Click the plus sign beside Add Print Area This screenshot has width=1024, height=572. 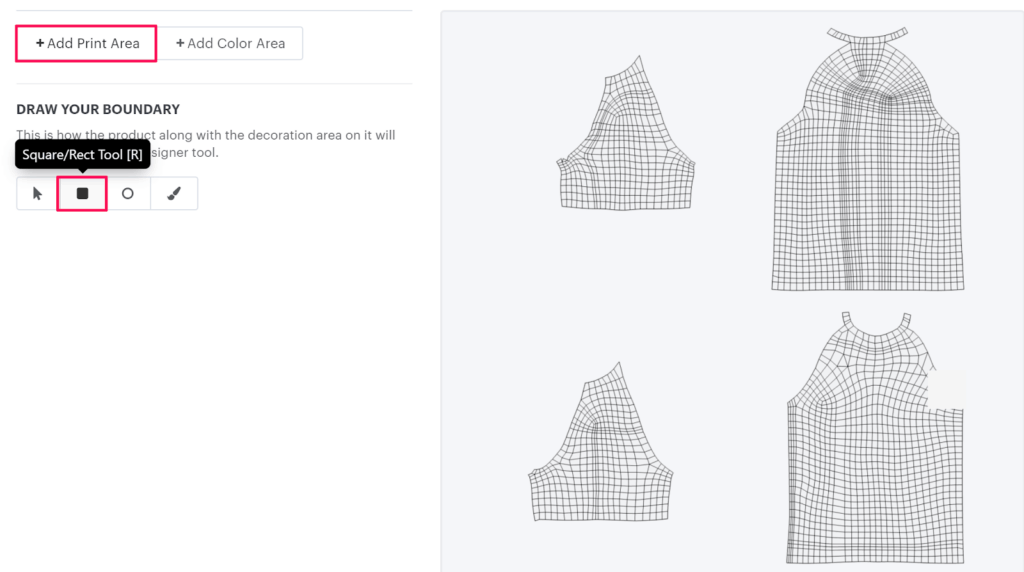coord(40,44)
